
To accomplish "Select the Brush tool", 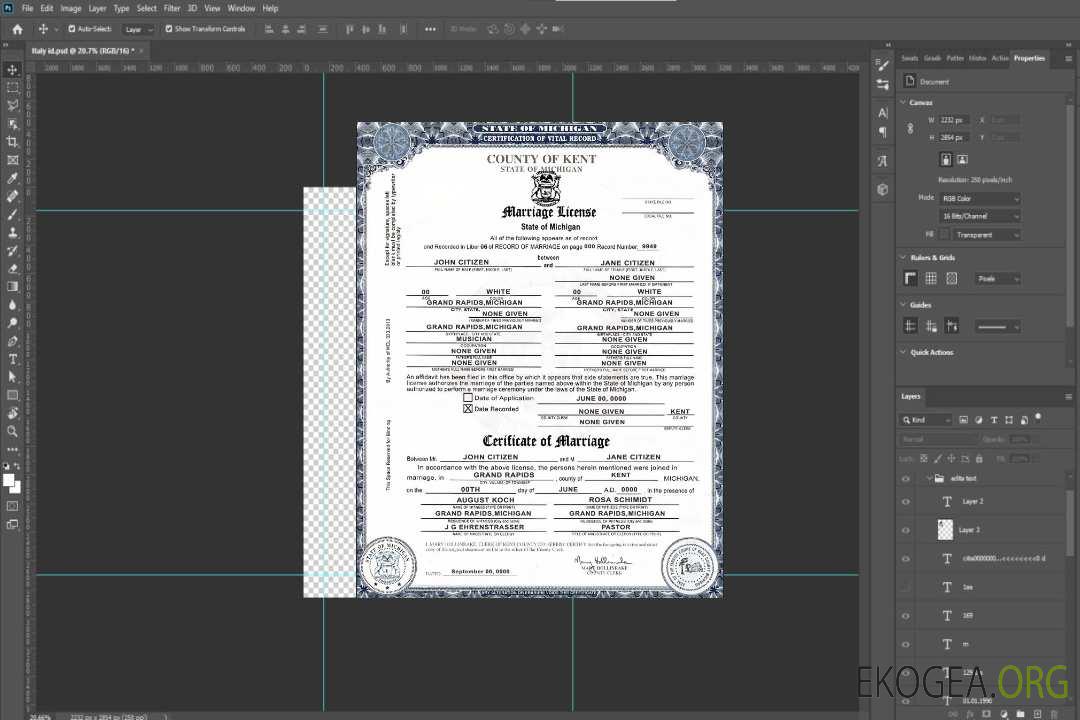I will [x=12, y=214].
